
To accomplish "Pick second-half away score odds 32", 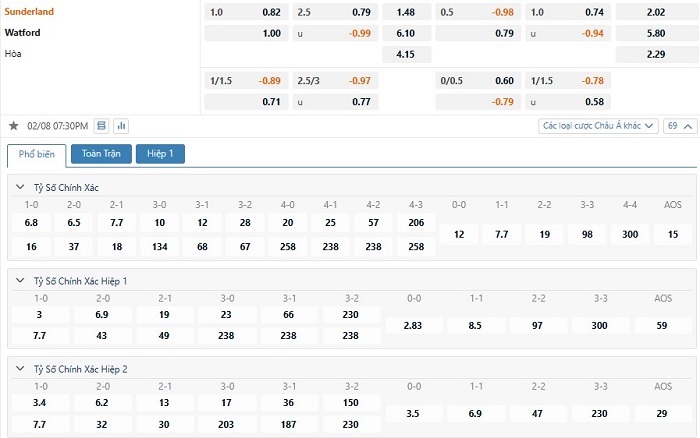I will pos(102,424).
